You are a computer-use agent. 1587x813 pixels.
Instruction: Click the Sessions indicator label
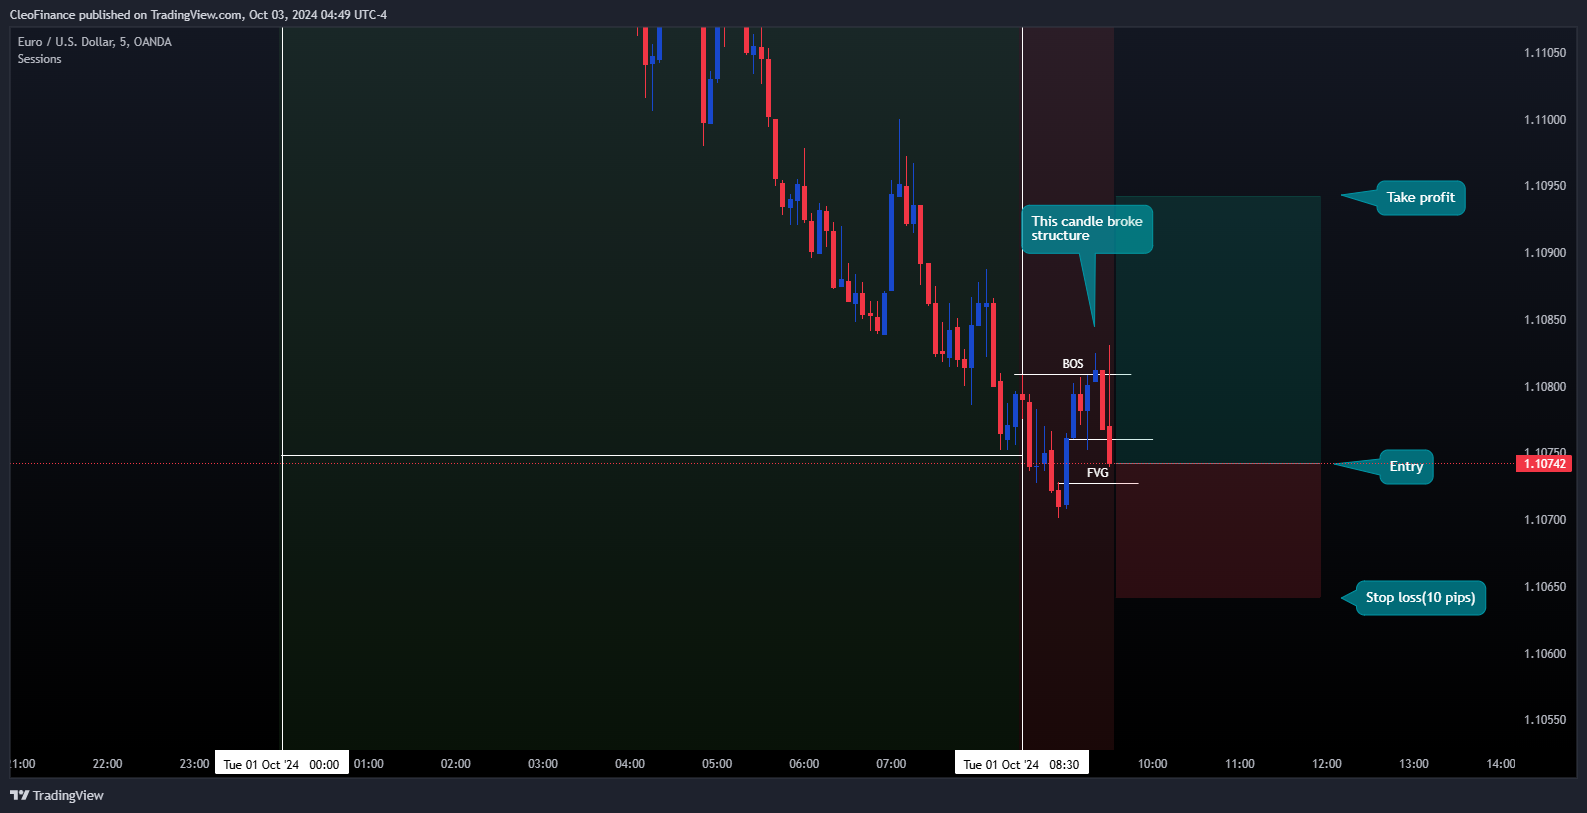pyautogui.click(x=39, y=59)
